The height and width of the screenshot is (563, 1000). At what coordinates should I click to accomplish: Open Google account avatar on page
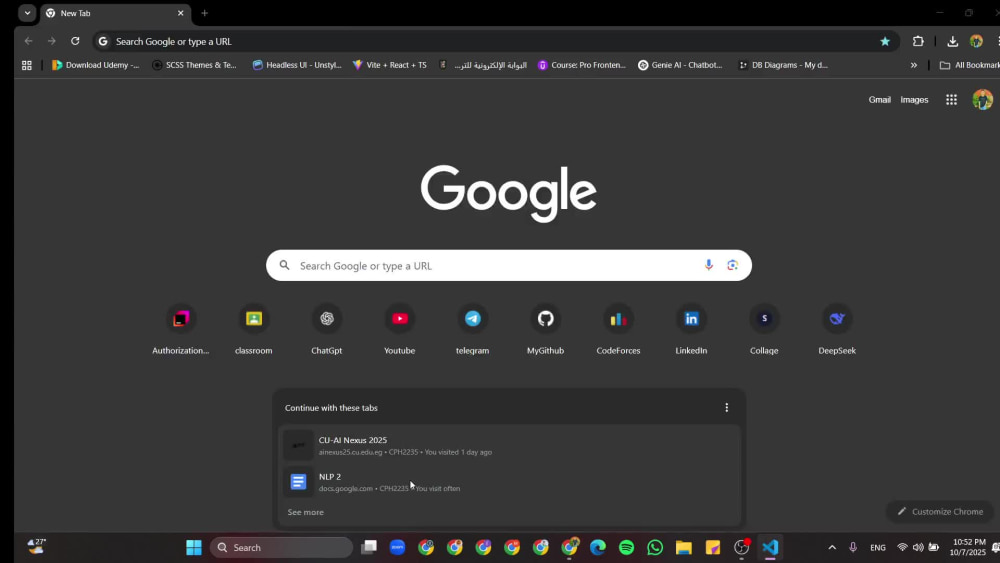click(x=982, y=99)
